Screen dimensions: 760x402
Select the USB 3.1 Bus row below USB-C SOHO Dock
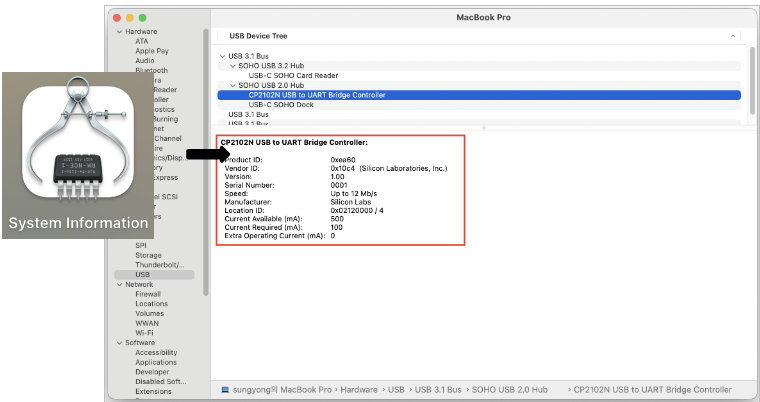pyautogui.click(x=248, y=114)
